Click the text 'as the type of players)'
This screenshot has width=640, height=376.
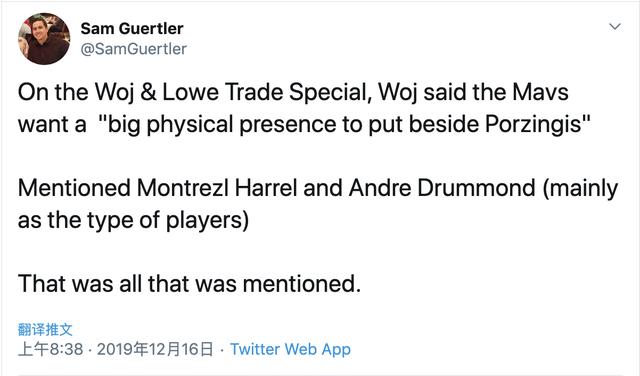[133, 220]
